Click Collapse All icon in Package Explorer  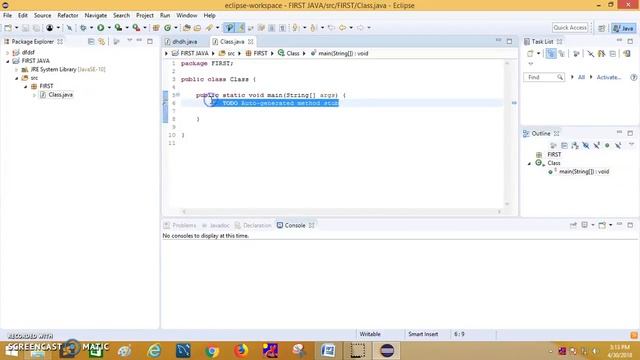pyautogui.click(x=91, y=42)
